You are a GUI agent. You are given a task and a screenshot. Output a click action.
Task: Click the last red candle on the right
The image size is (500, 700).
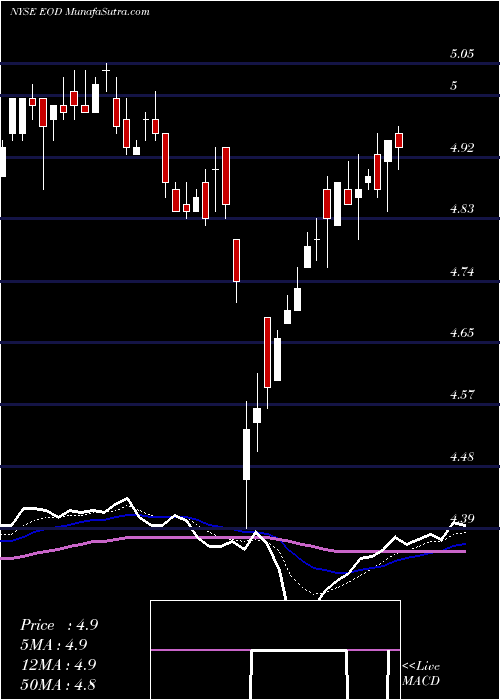click(399, 140)
